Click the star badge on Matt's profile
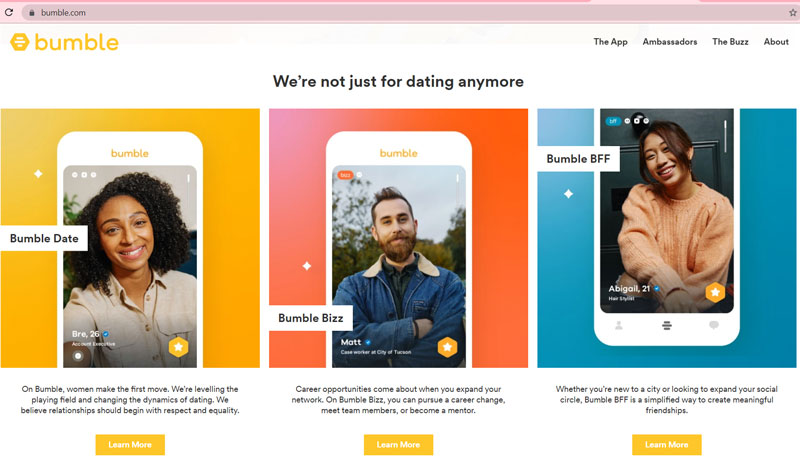Viewport: 800px width, 456px height. point(447,347)
